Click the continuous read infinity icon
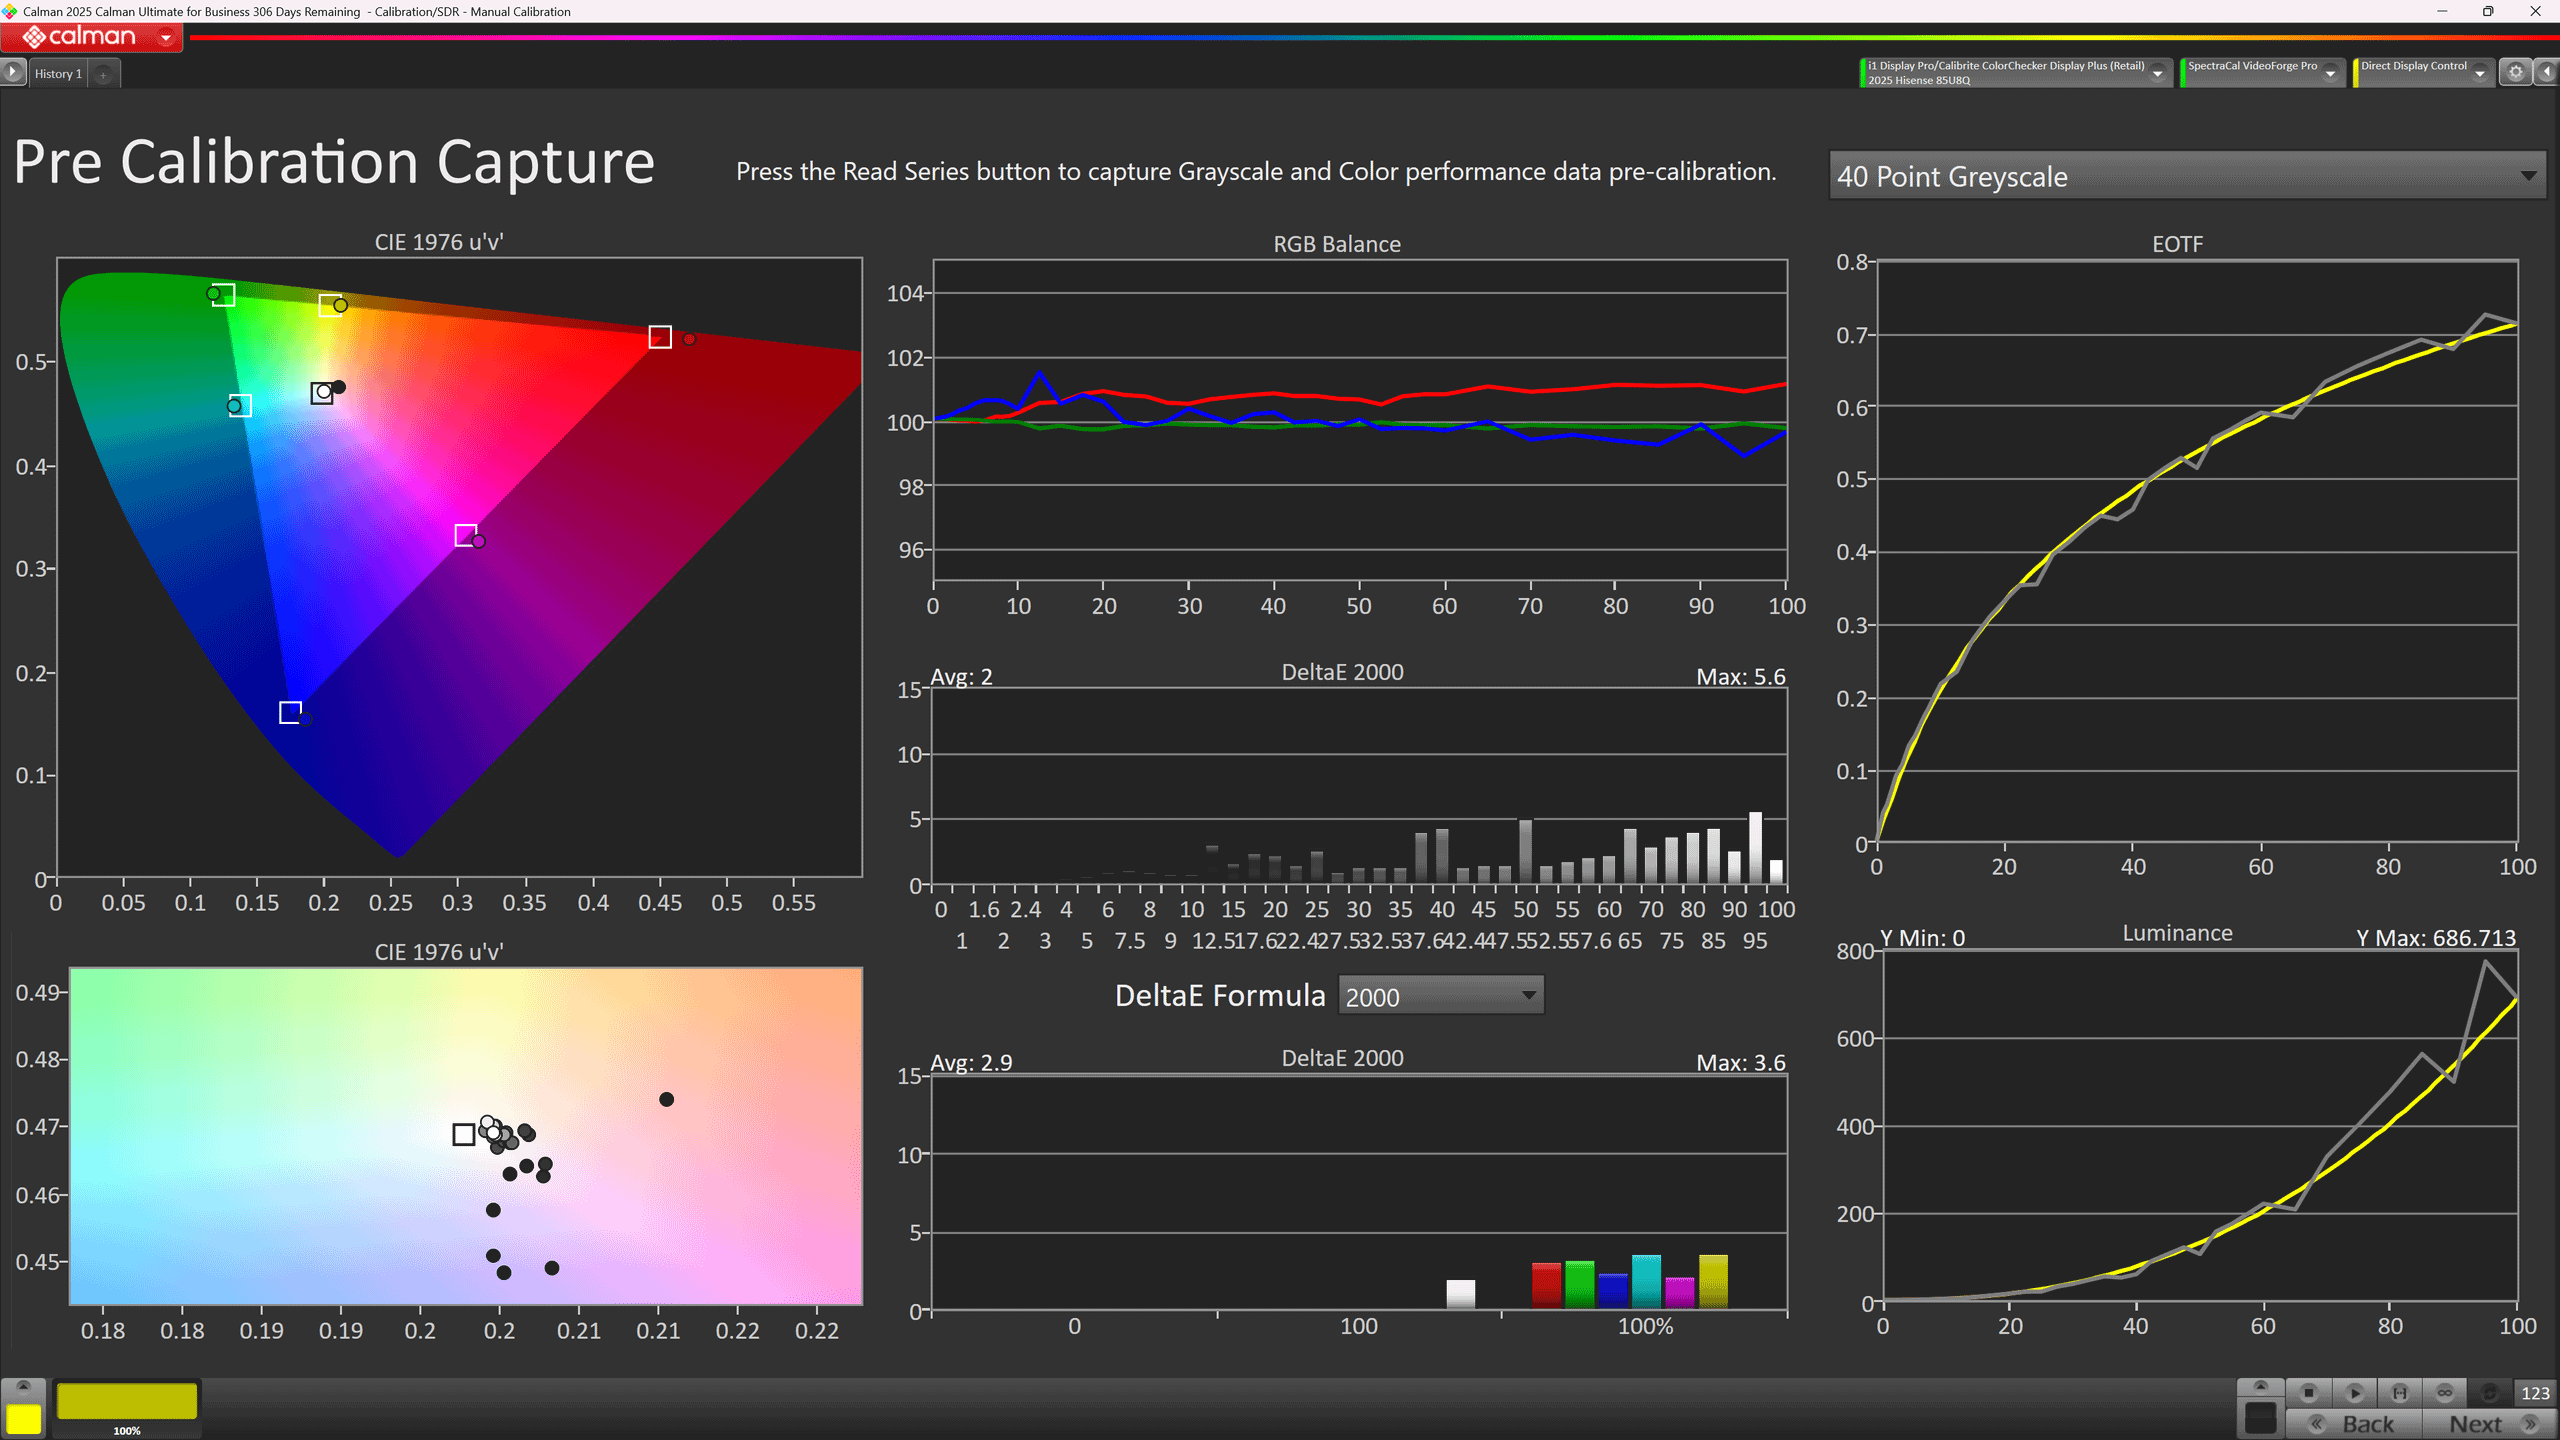 click(2444, 1392)
